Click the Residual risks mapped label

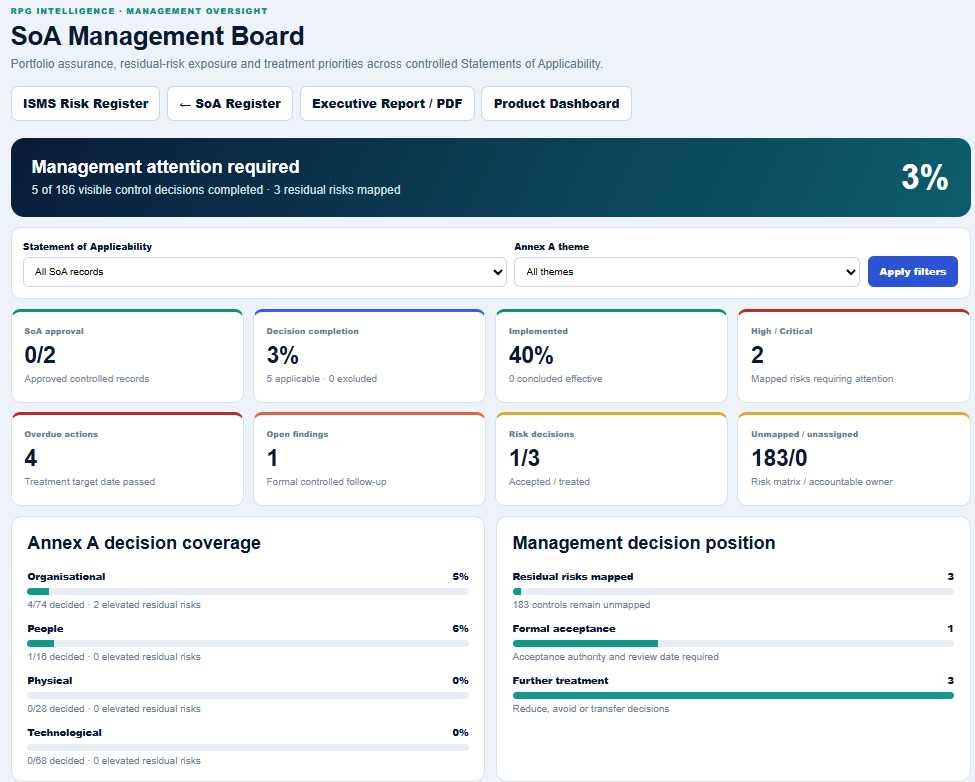tap(573, 577)
